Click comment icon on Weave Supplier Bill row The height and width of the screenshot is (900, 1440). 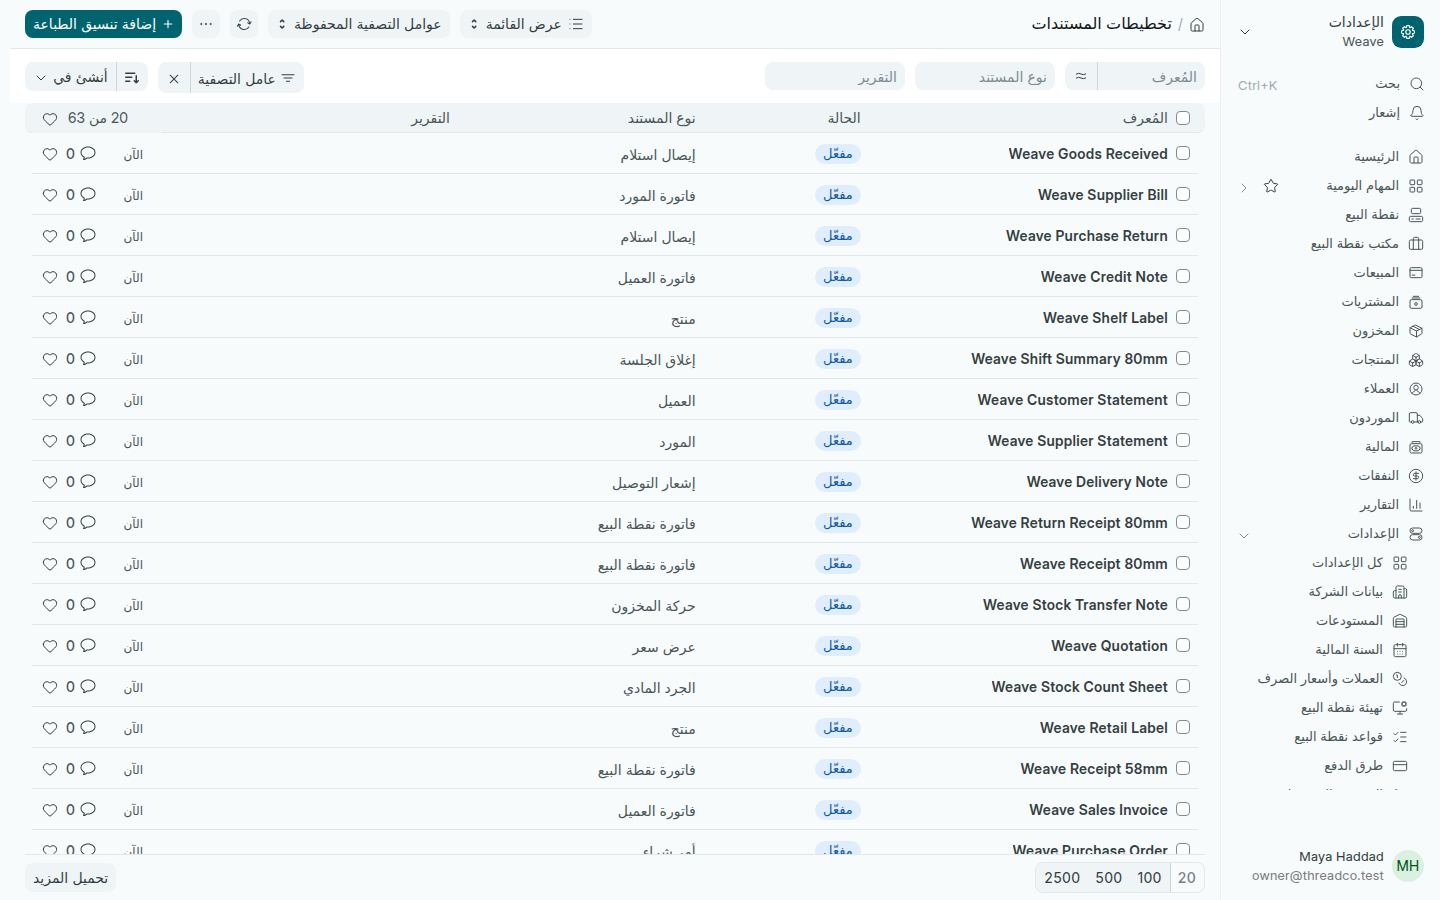click(x=88, y=195)
